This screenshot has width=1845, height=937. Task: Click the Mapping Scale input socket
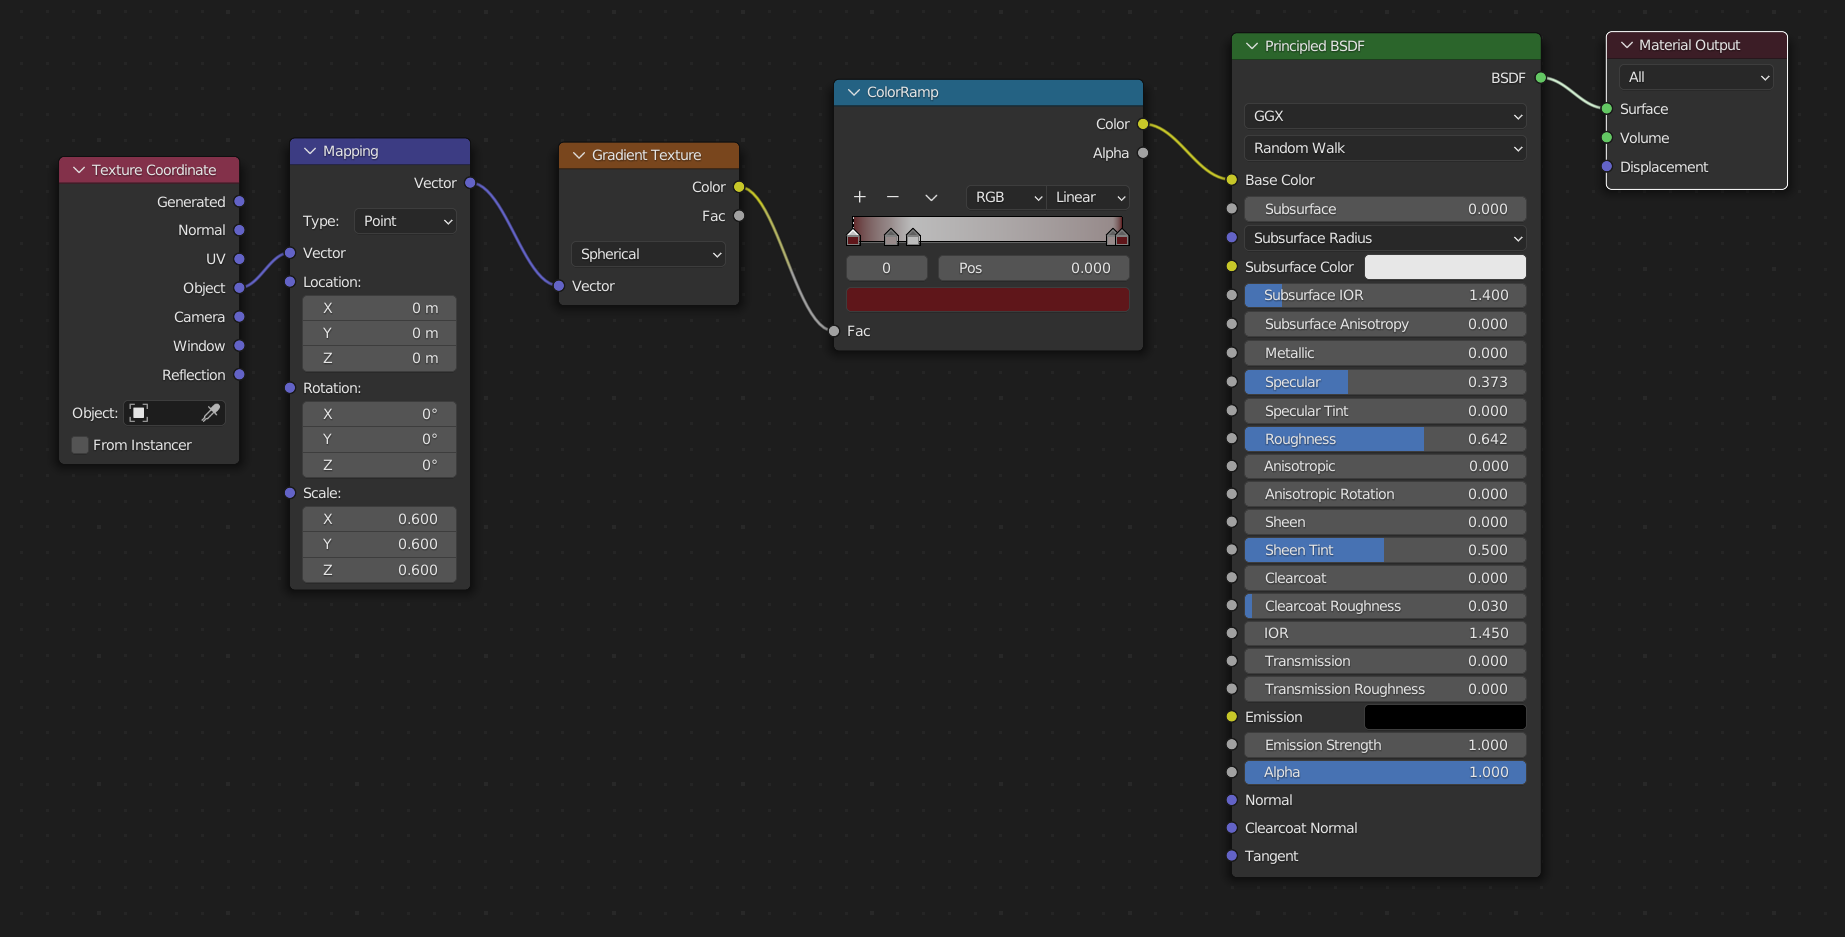(290, 493)
